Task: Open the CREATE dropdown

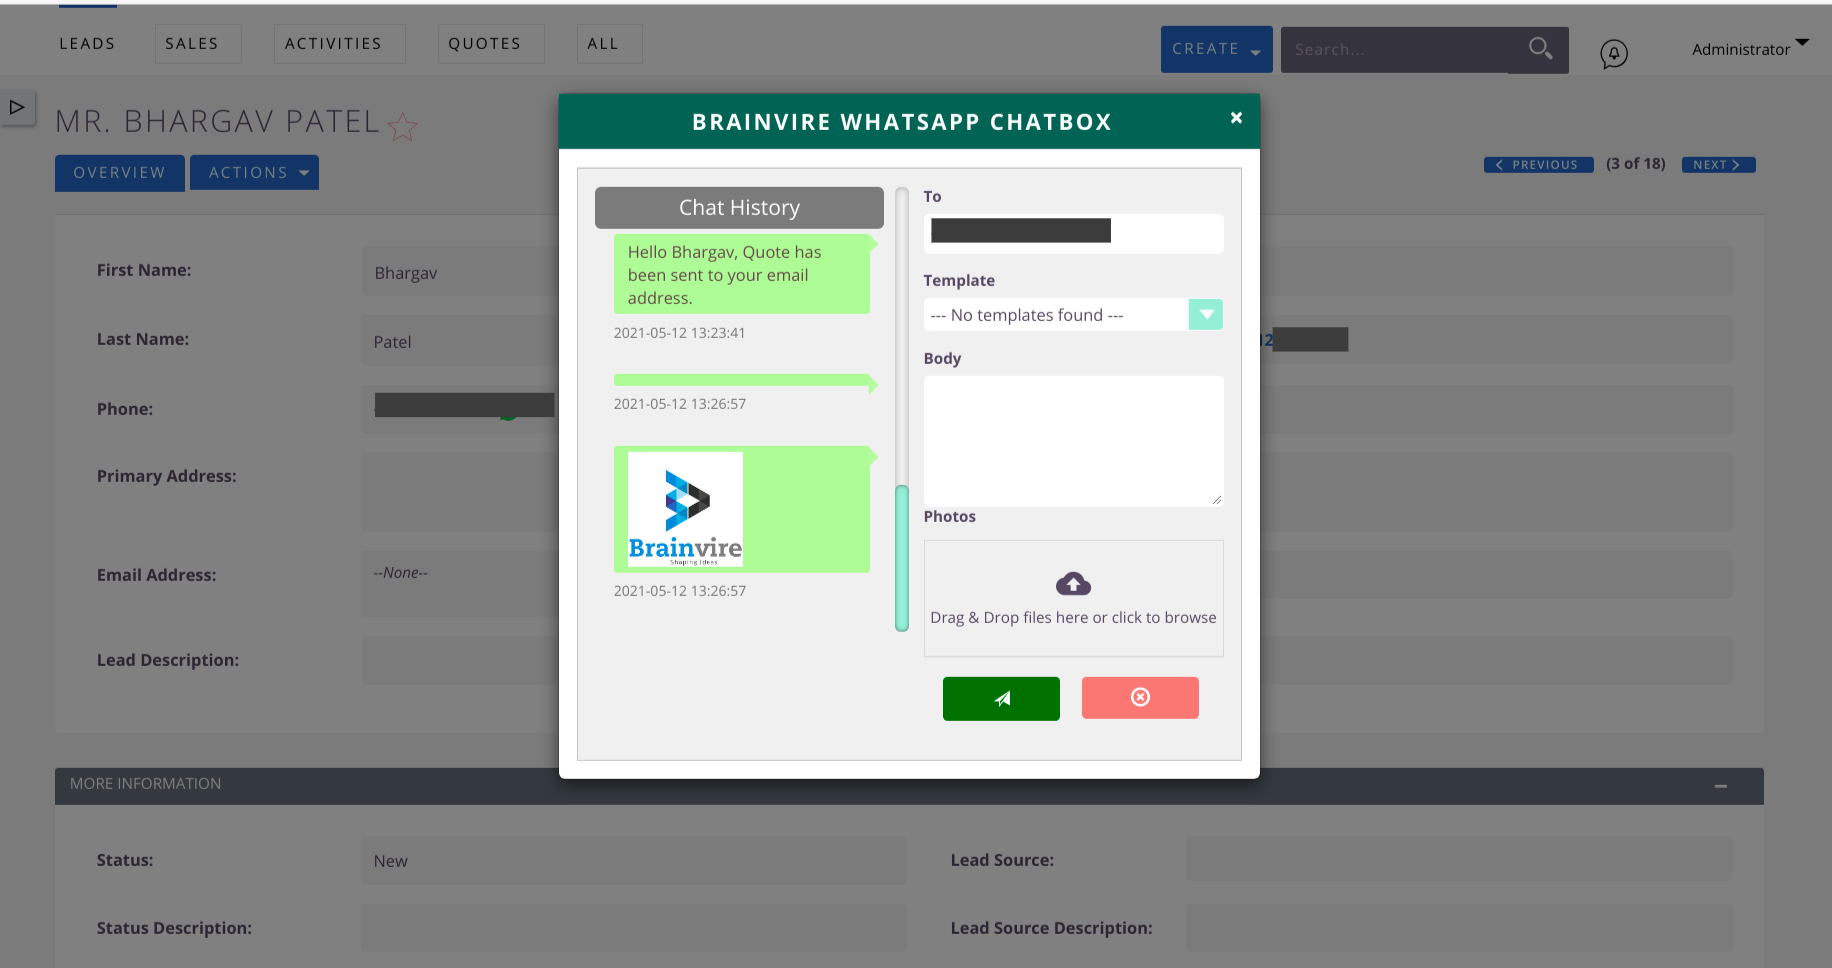Action: [1216, 49]
